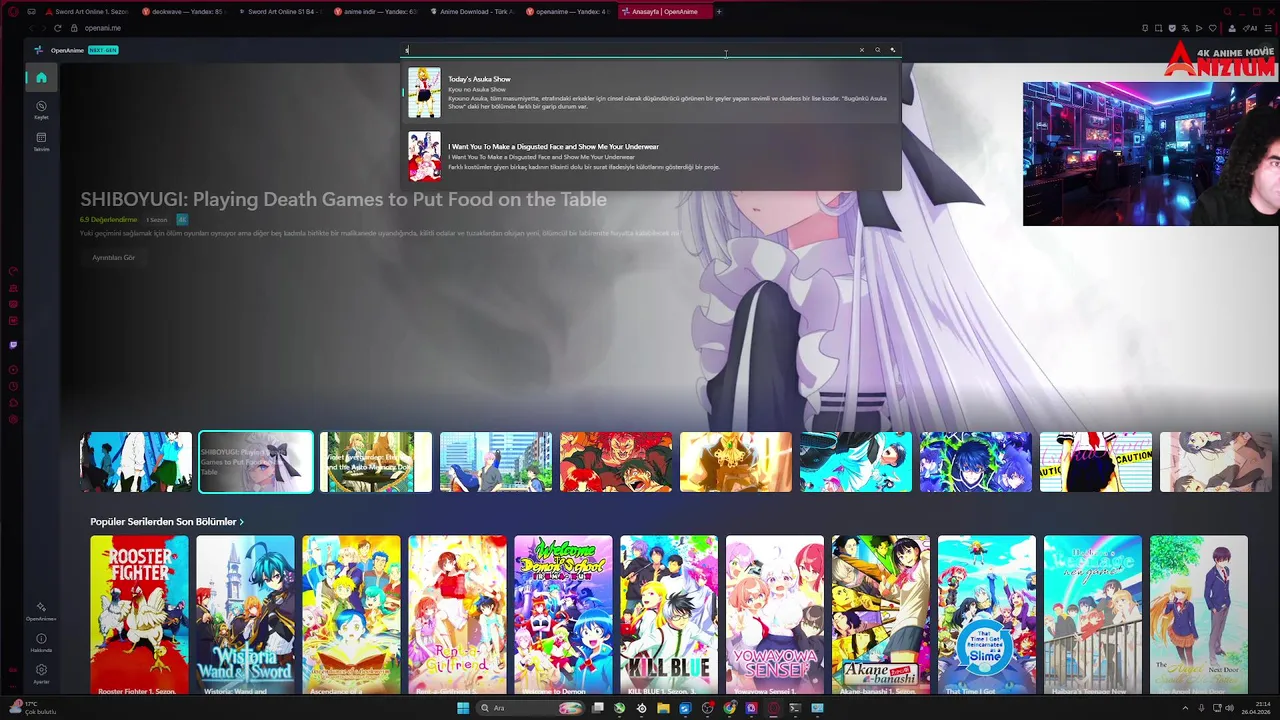Click the Opera GX taskbar icon
Screen dimensions: 1280x720
coord(773,708)
